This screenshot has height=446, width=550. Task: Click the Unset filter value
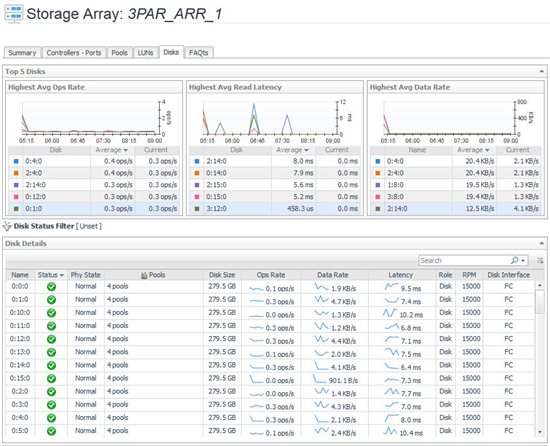coord(89,226)
